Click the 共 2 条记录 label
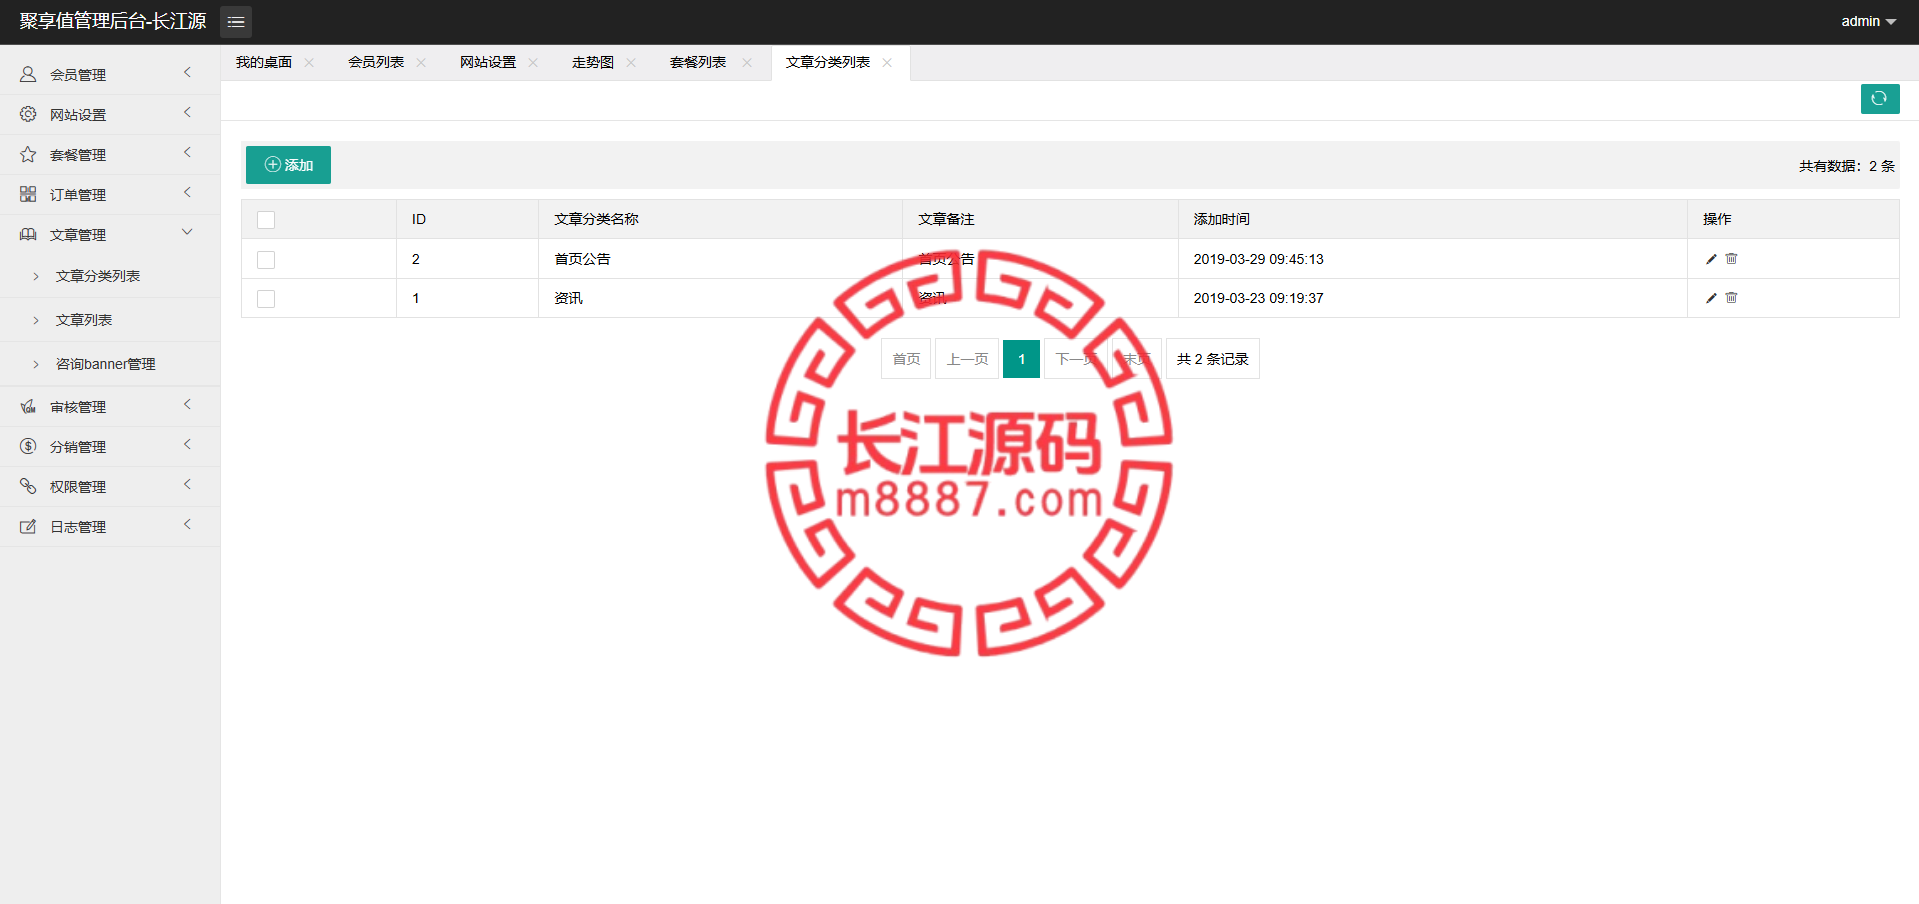This screenshot has width=1919, height=904. 1213,359
